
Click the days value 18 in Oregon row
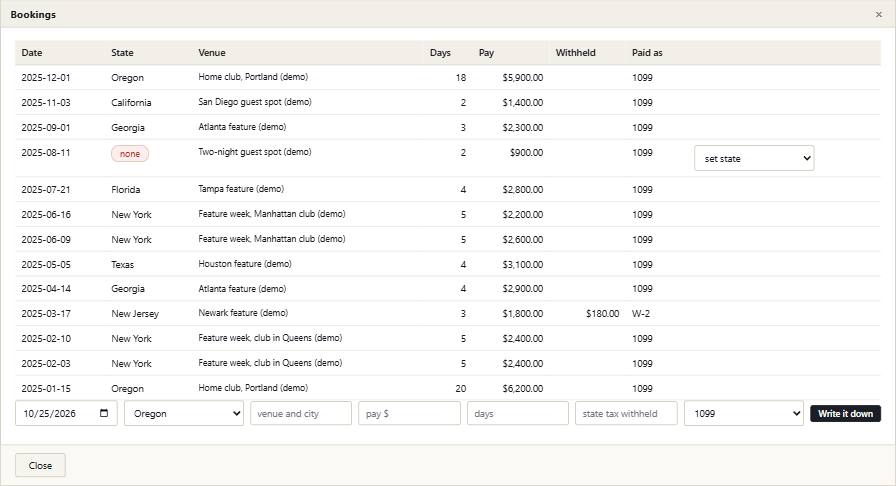461,77
